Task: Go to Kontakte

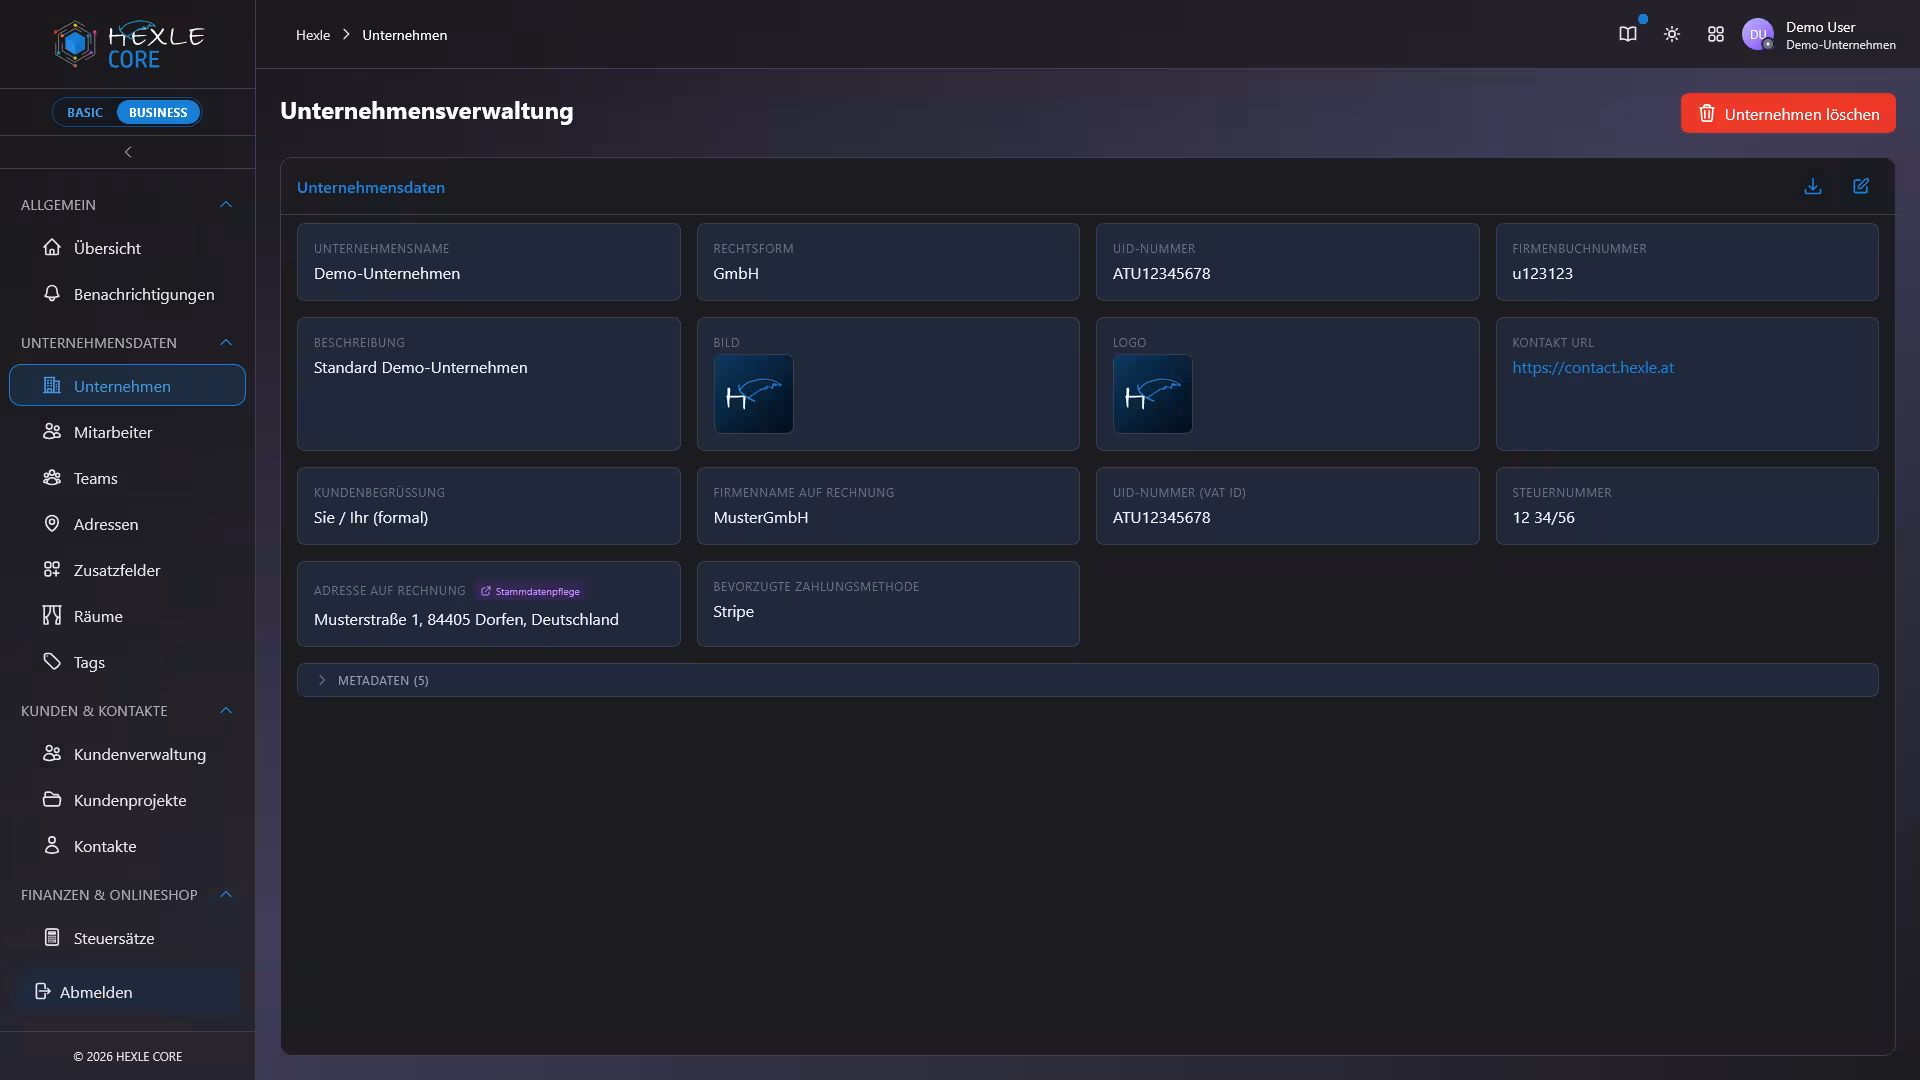Action: pos(127,846)
